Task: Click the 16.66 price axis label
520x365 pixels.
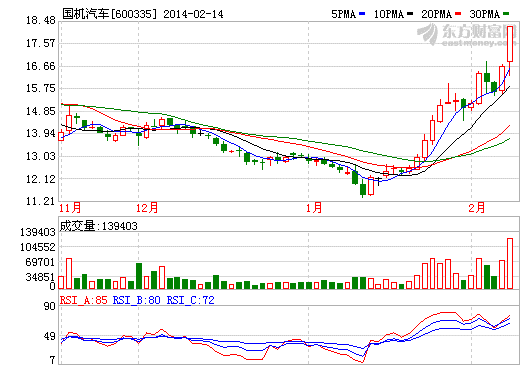Action: tap(41, 66)
